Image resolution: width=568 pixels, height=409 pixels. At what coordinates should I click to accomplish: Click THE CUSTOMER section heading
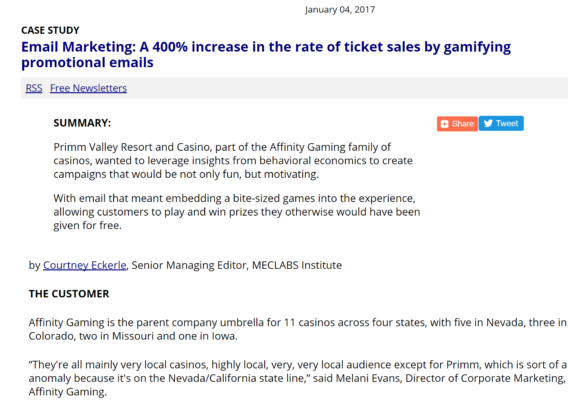(x=69, y=294)
